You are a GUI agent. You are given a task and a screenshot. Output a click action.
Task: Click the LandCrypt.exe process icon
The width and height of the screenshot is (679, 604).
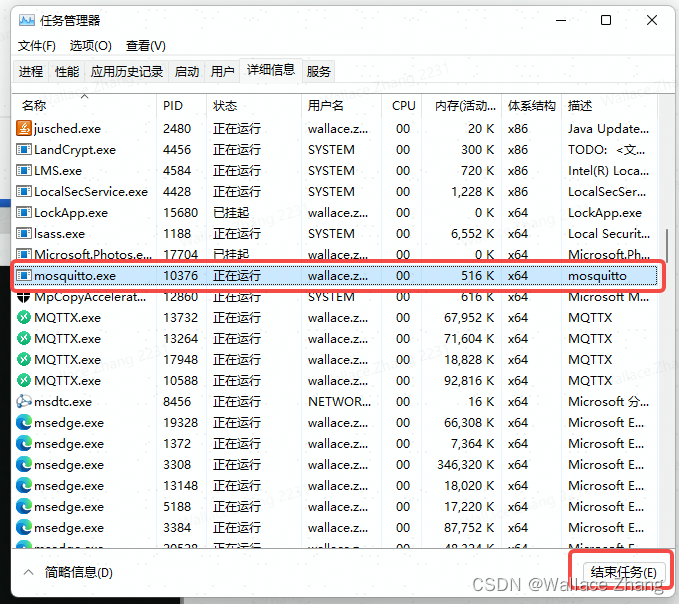pos(24,149)
